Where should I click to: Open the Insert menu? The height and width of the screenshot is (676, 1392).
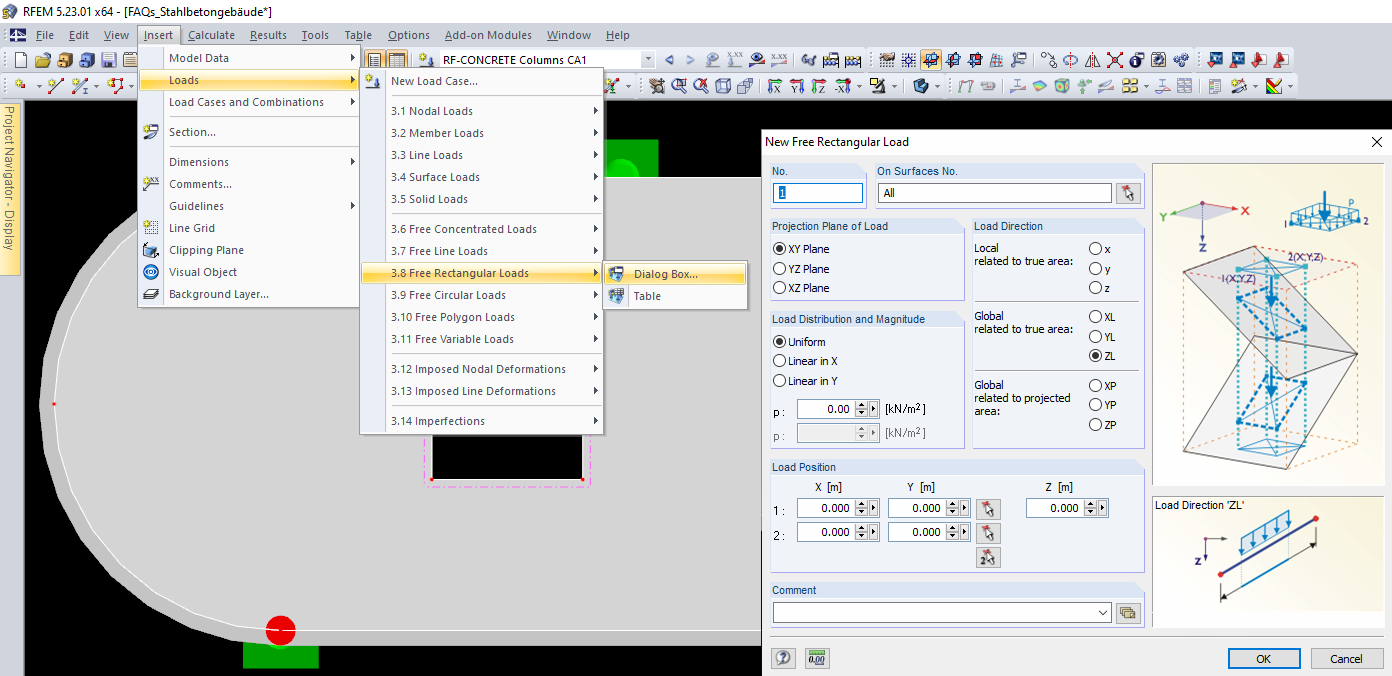pyautogui.click(x=158, y=35)
